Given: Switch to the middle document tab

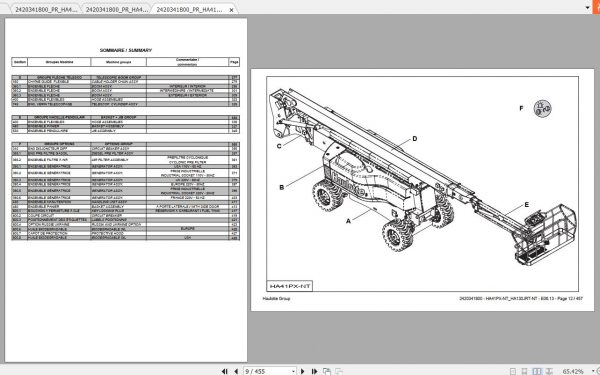Looking at the screenshot, I should point(116,10).
